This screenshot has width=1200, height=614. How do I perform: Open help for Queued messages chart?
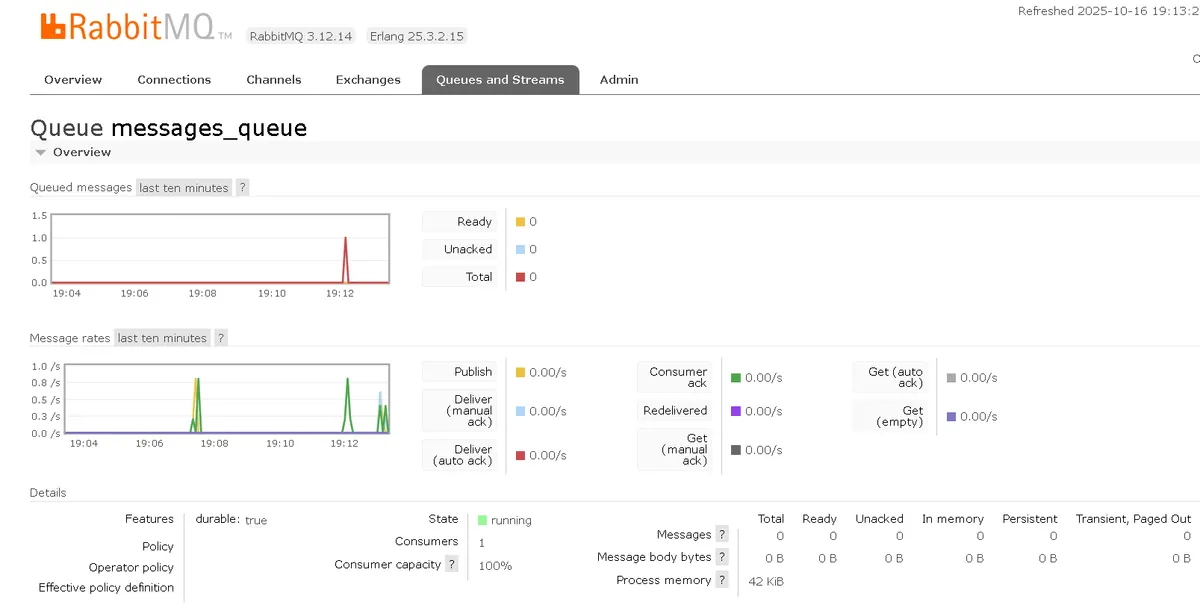[242, 188]
